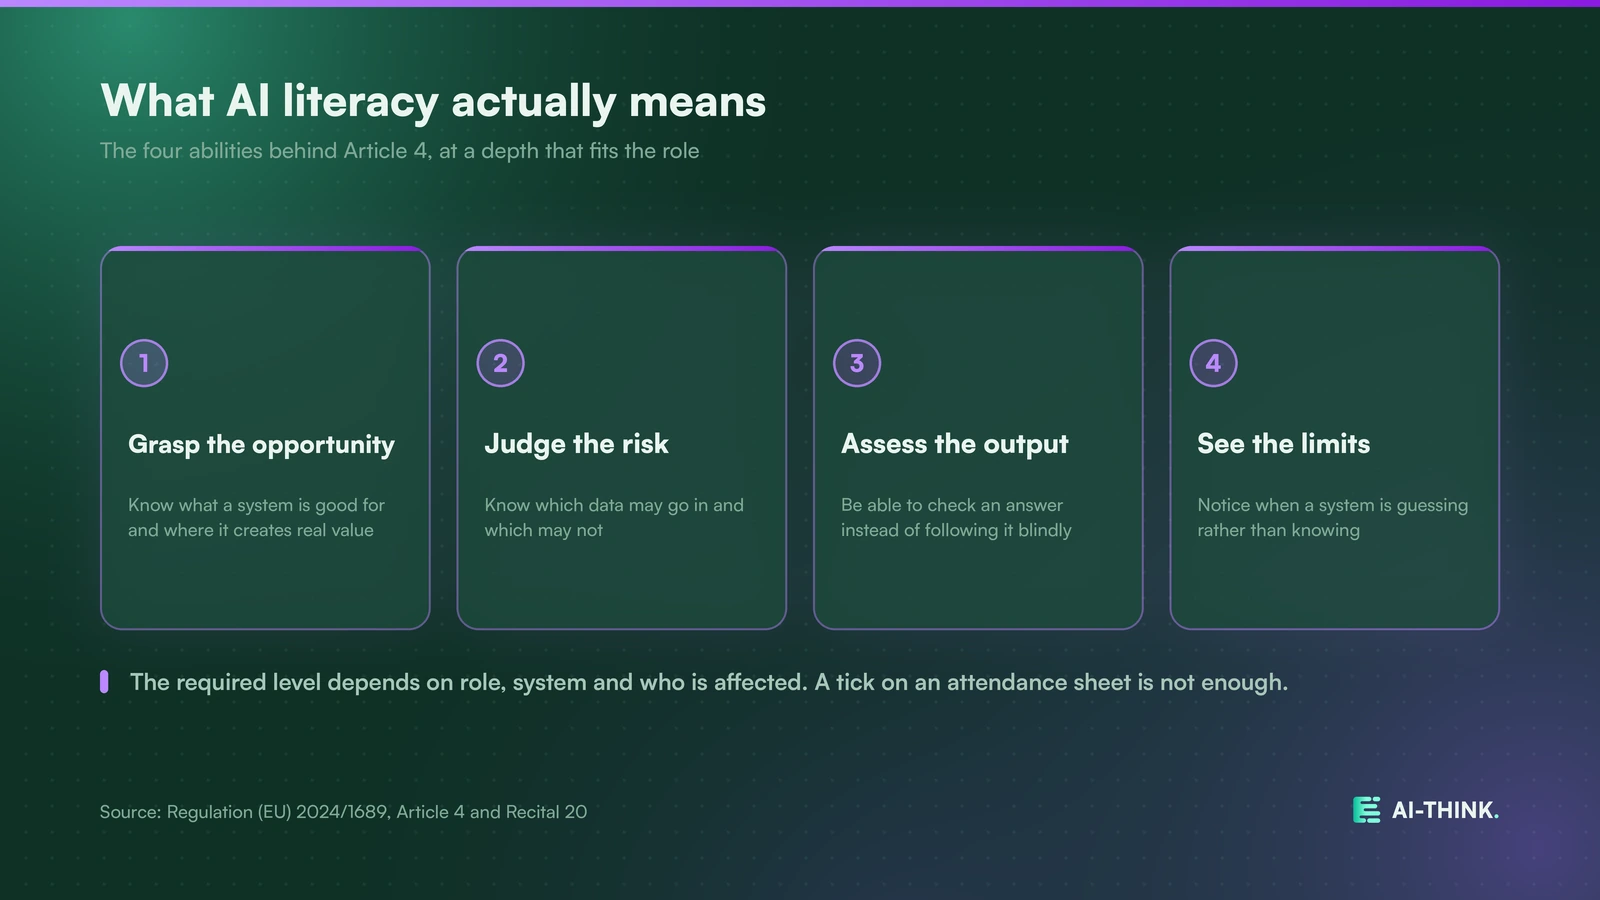Click the sentence 'The required level depends on role'
This screenshot has height=900, width=1600.
(x=318, y=683)
